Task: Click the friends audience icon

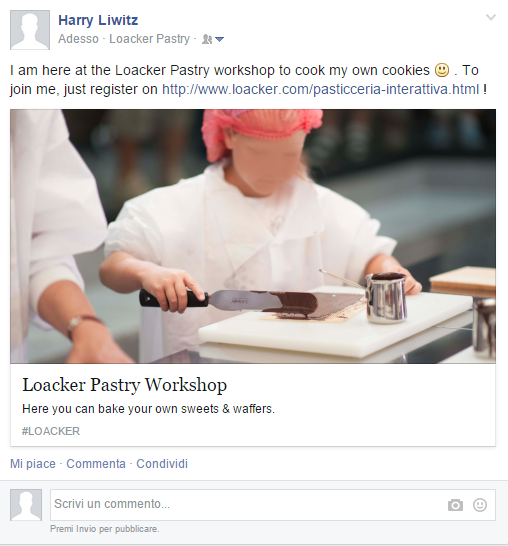Action: (x=207, y=39)
